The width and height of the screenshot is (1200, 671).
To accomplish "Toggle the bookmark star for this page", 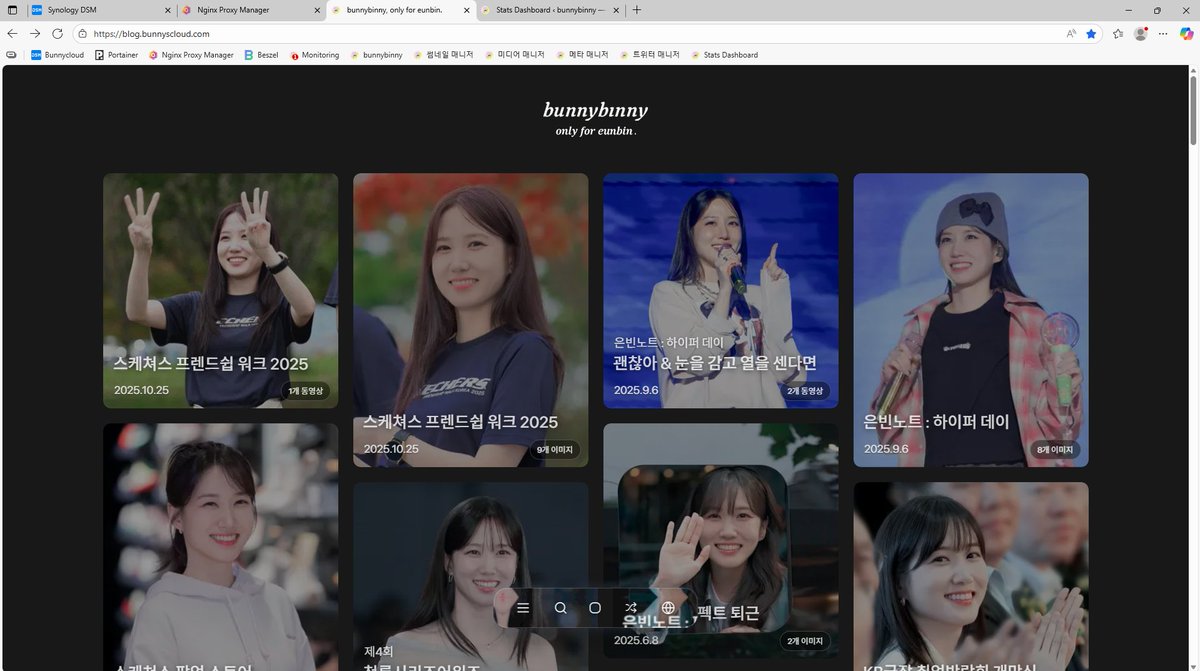I will pos(1091,33).
